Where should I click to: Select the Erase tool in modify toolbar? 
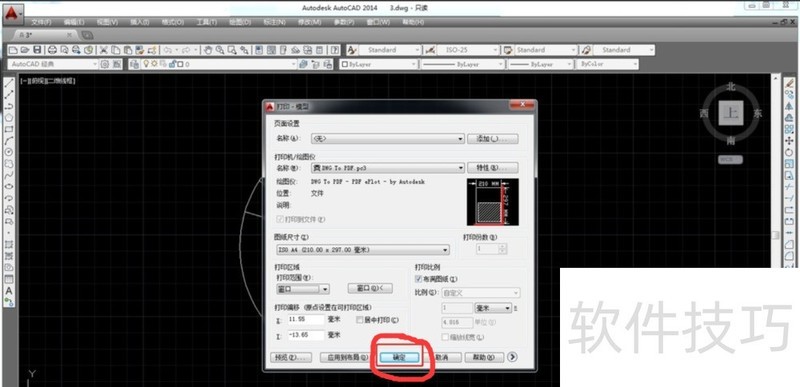[789, 83]
